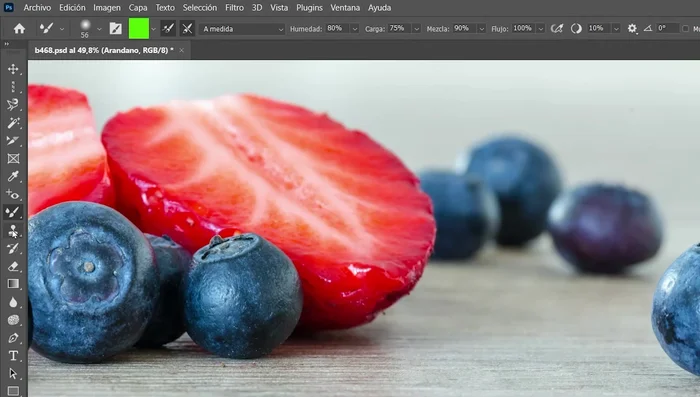Image resolution: width=700 pixels, height=397 pixels.
Task: Open the Archivo menu
Action: pyautogui.click(x=37, y=8)
